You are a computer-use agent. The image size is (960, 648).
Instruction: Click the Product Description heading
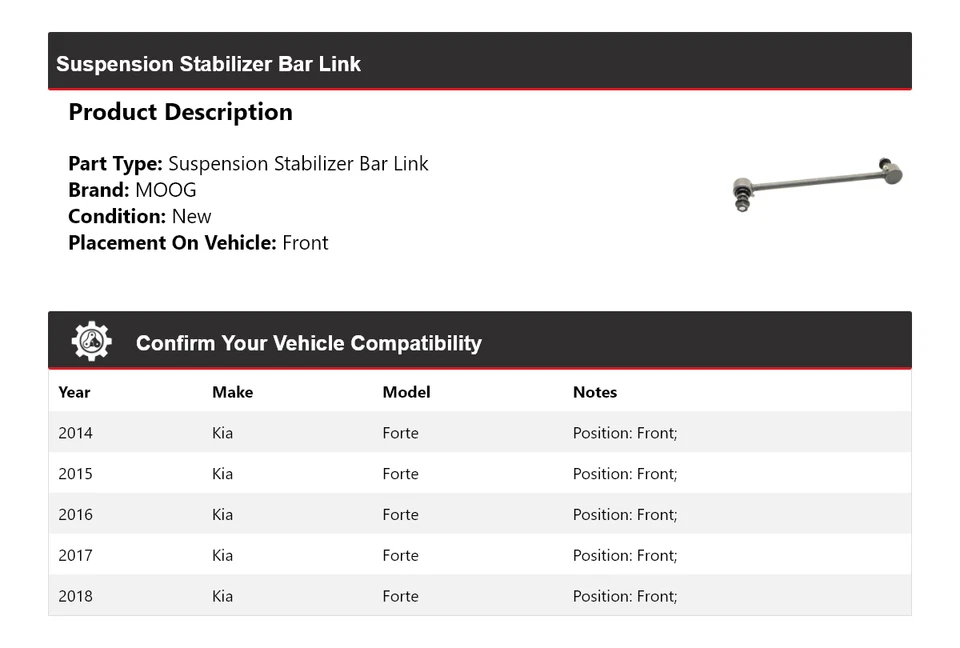(x=180, y=112)
